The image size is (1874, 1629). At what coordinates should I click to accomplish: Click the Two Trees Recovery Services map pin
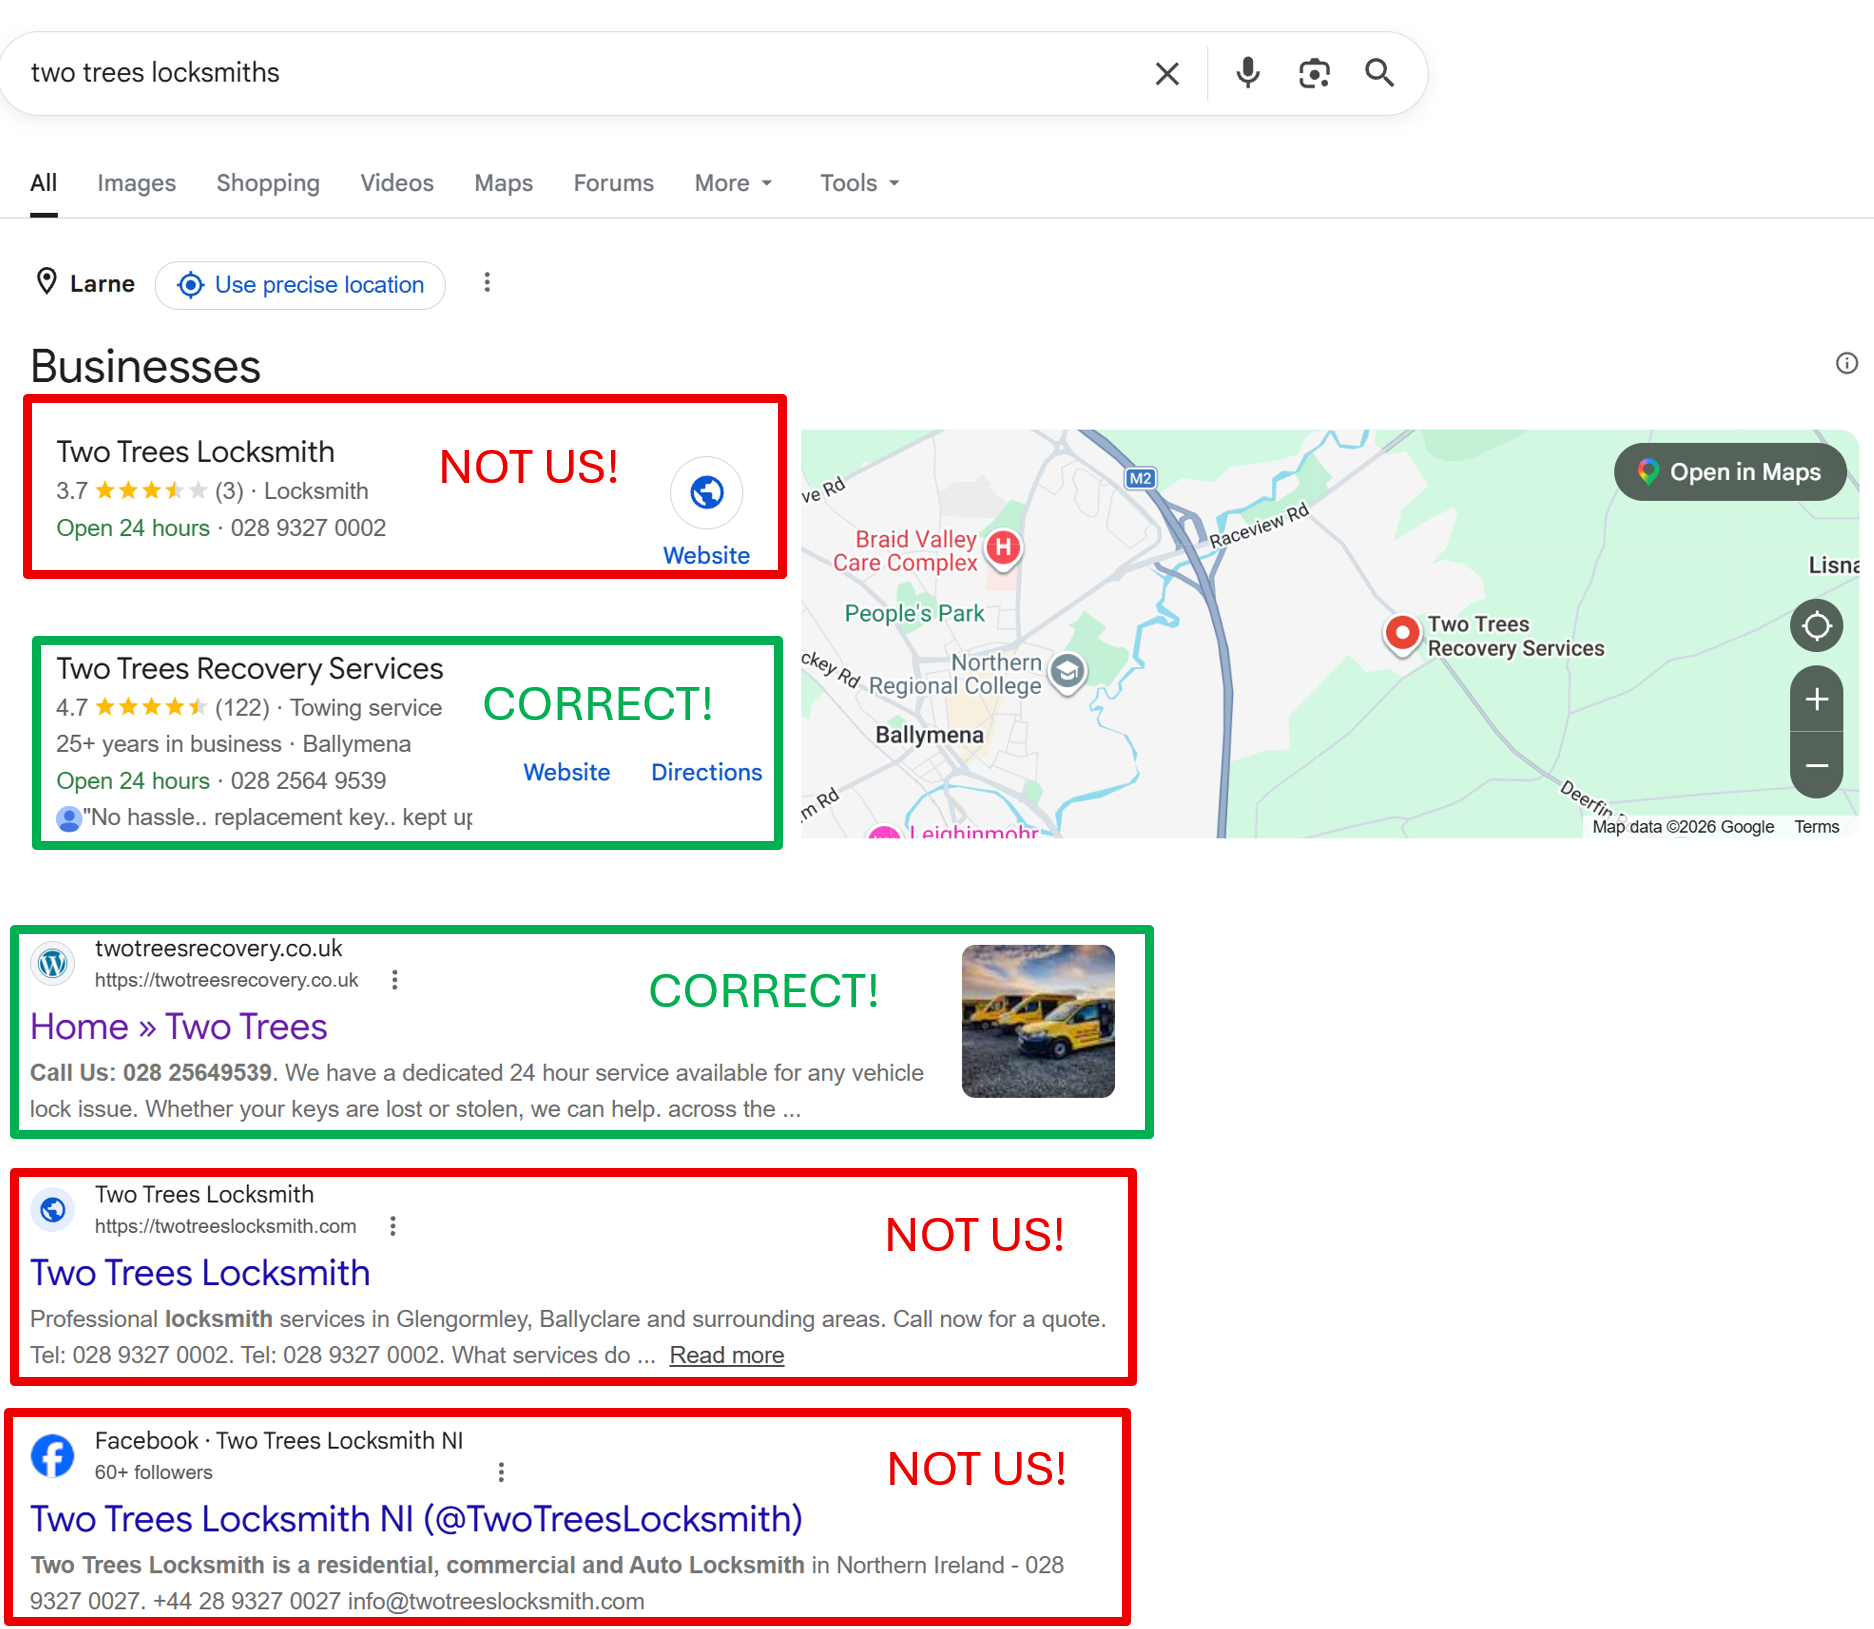(x=1402, y=633)
